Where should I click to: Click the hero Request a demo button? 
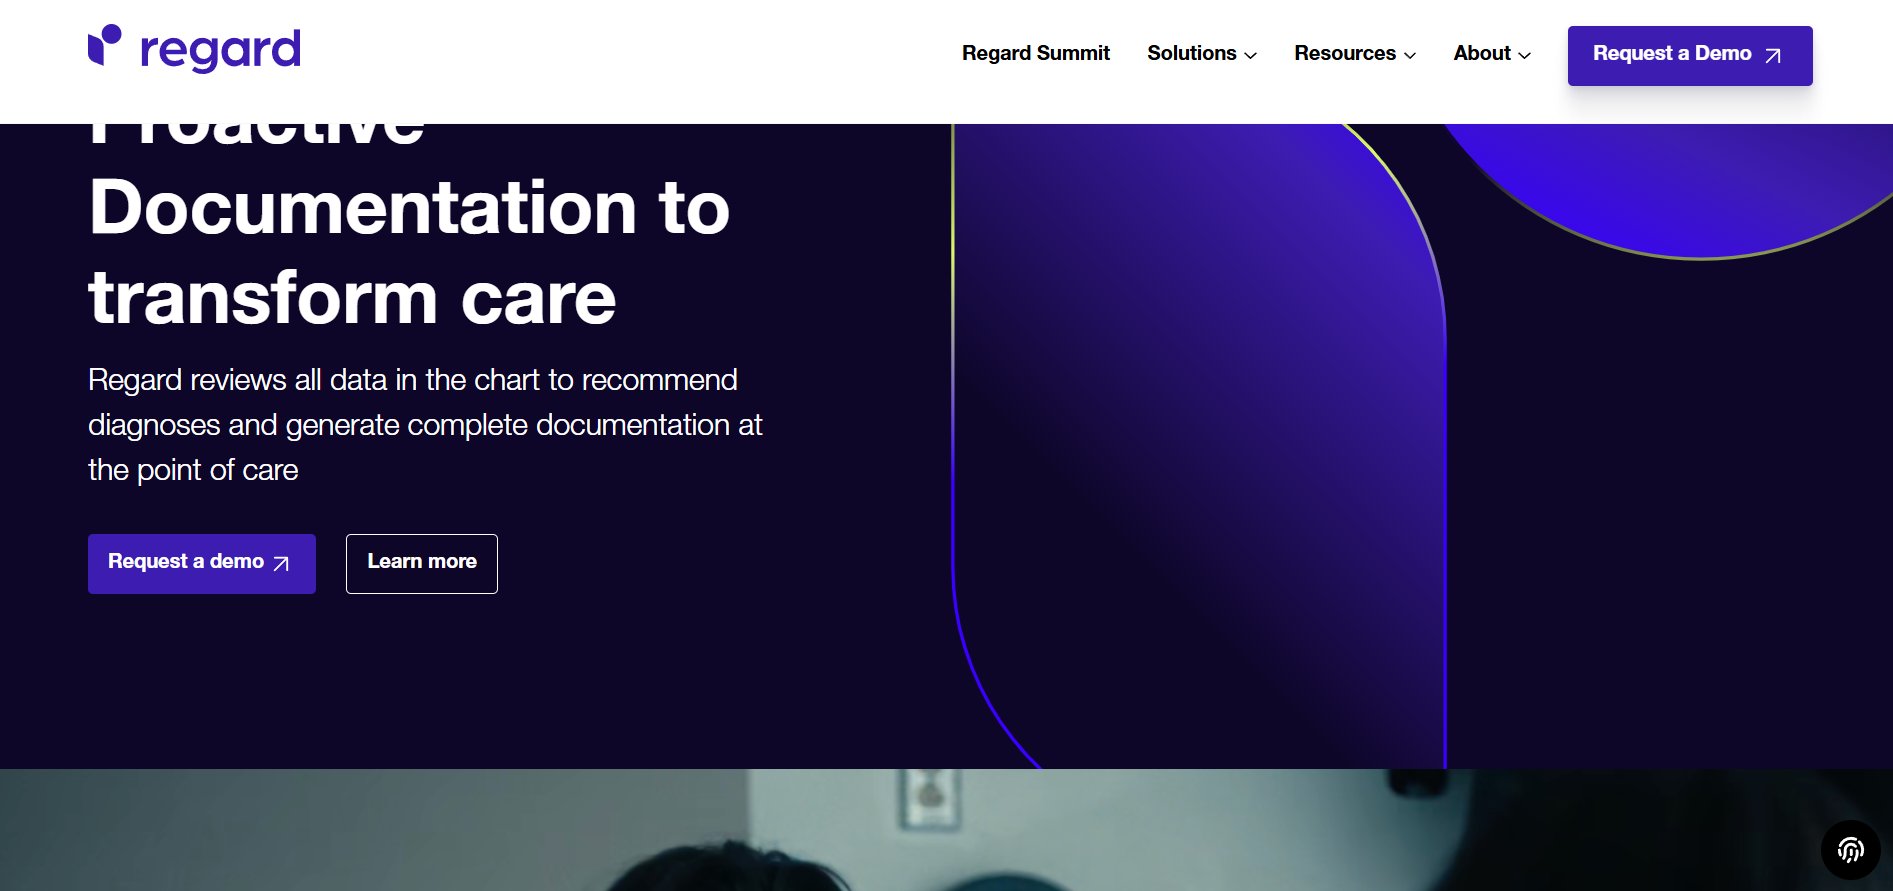(202, 564)
